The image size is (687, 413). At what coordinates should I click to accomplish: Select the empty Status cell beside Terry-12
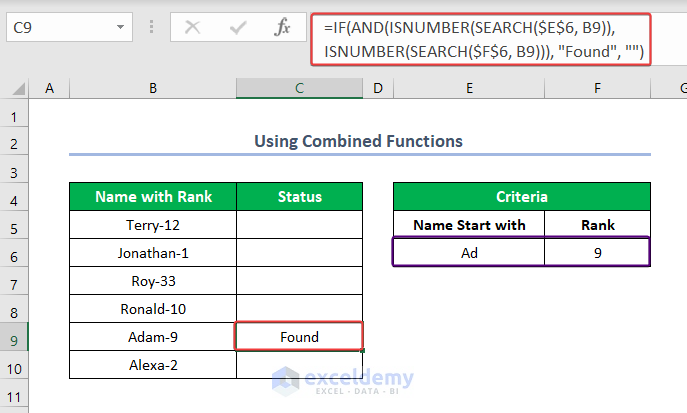click(x=300, y=225)
